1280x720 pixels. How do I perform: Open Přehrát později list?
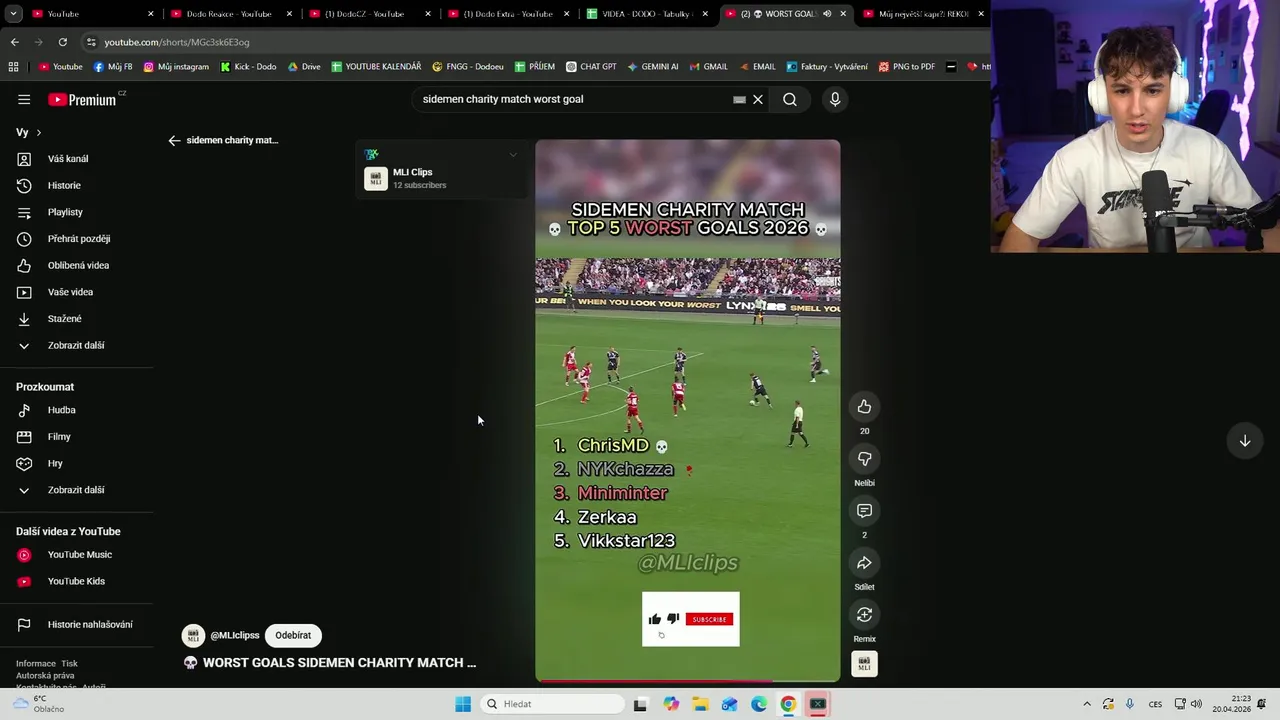tap(77, 239)
